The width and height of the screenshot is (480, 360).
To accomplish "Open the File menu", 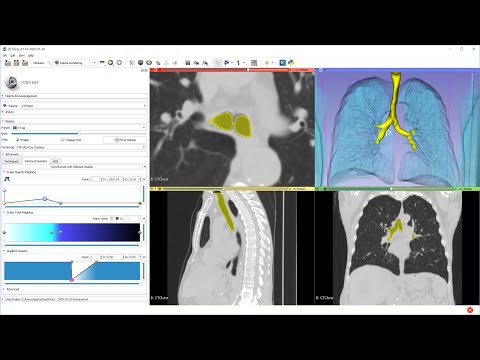I will (x=5, y=56).
